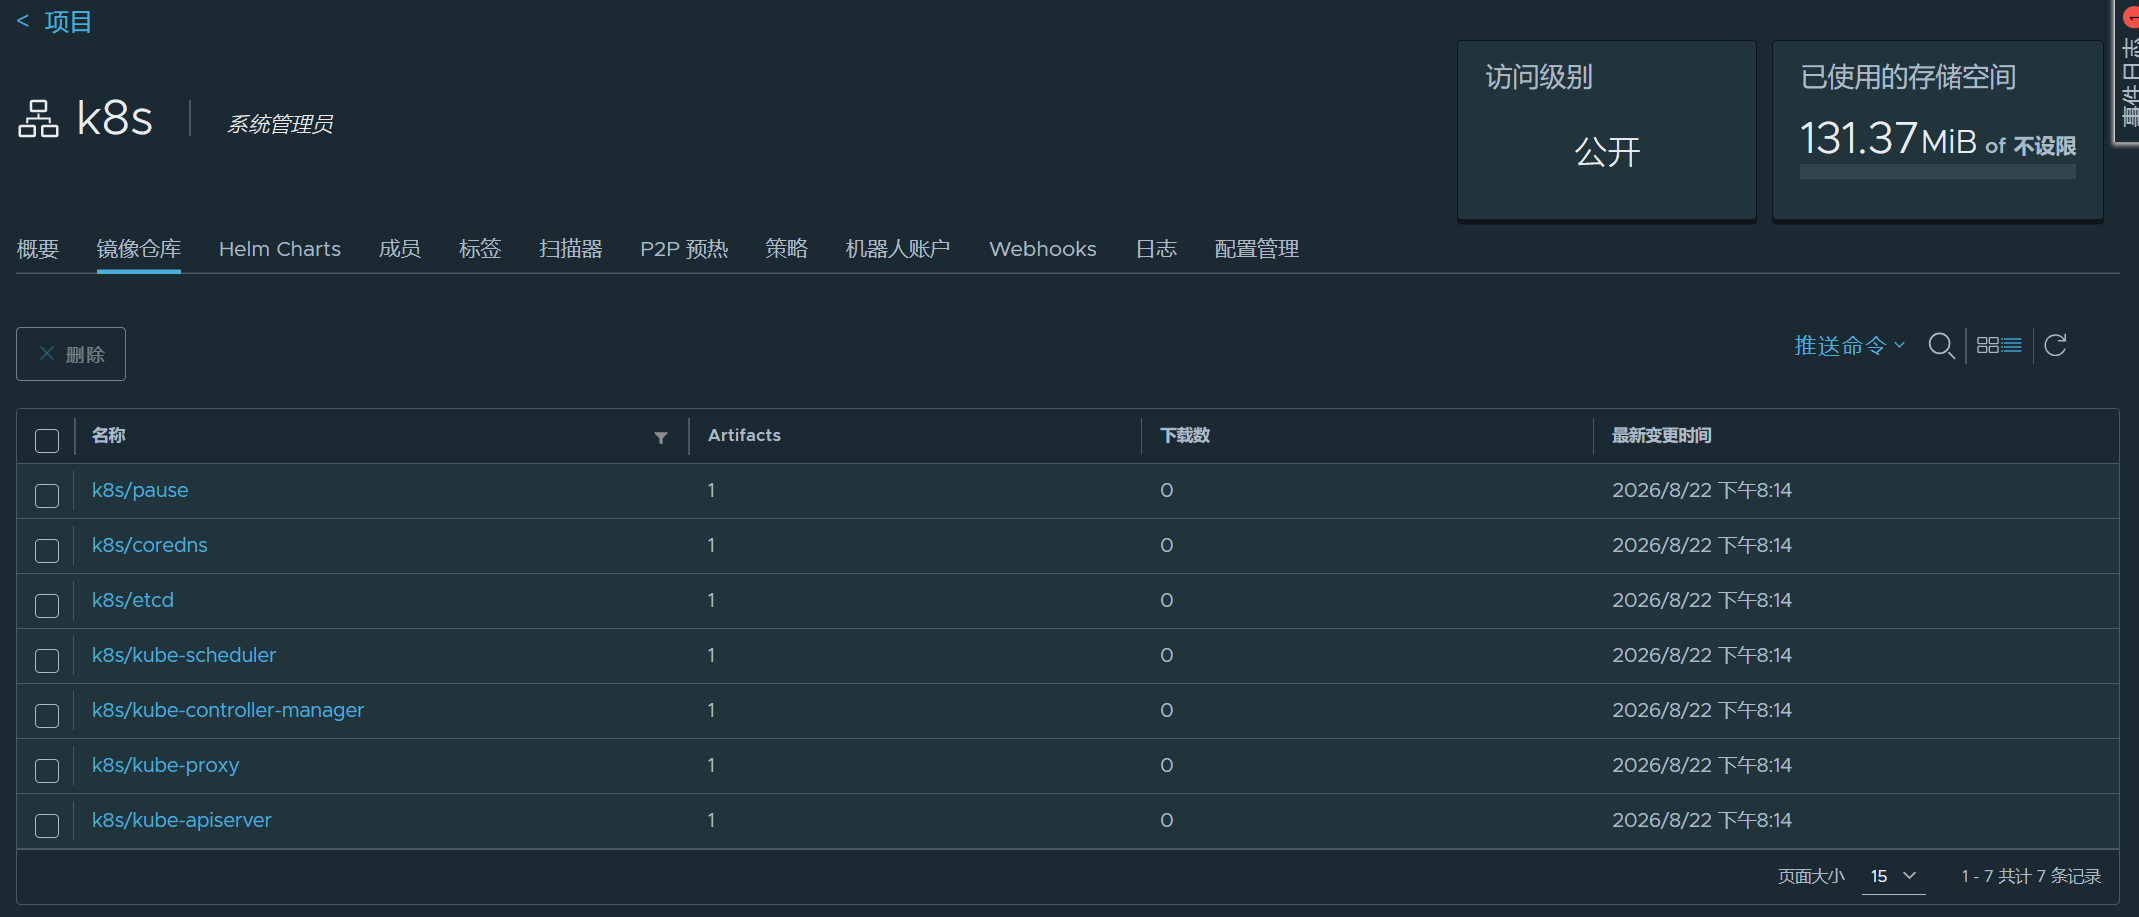This screenshot has height=917, width=2139.
Task: Open the k8s/kube-controller-manager repository link
Action: [x=228, y=710]
